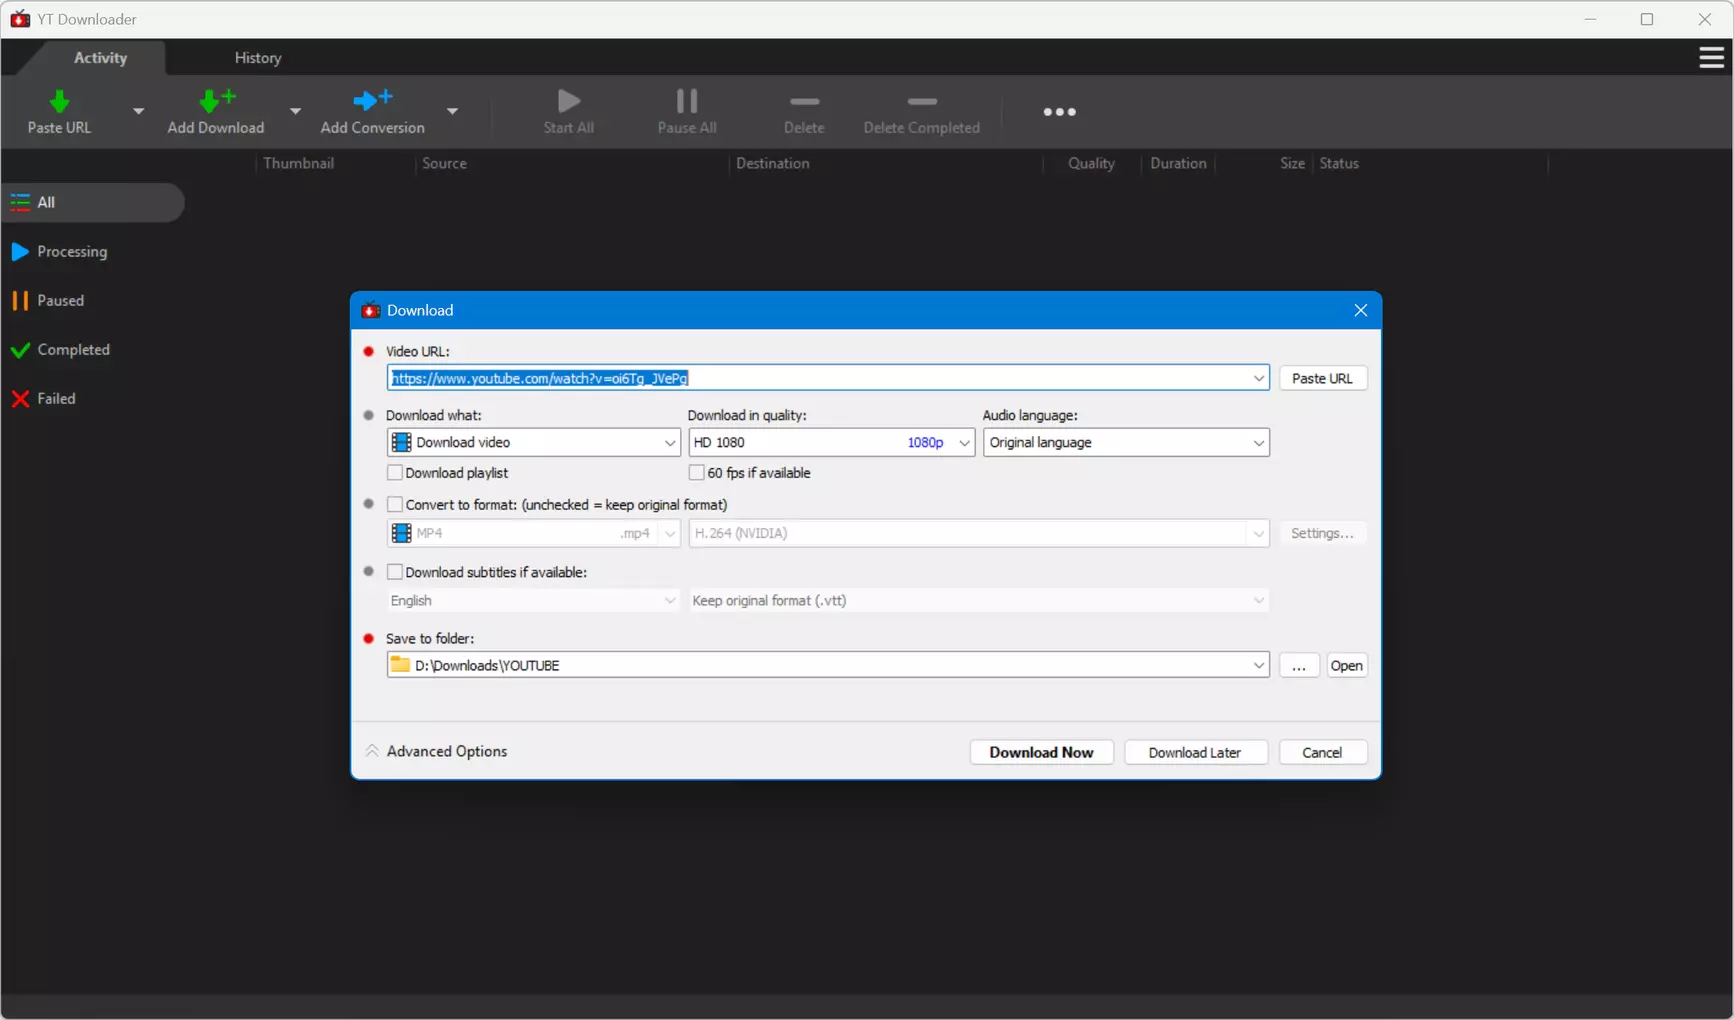Show All items in sidebar
Screen dimensions: 1734x1020
(92, 202)
